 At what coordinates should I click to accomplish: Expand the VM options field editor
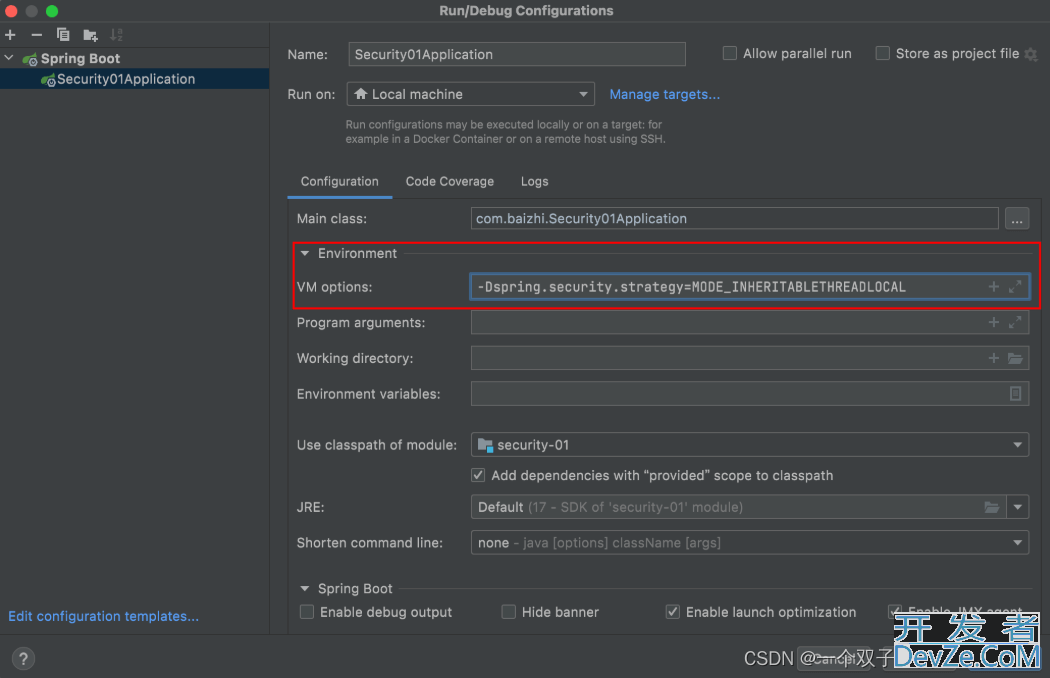pyautogui.click(x=1015, y=287)
